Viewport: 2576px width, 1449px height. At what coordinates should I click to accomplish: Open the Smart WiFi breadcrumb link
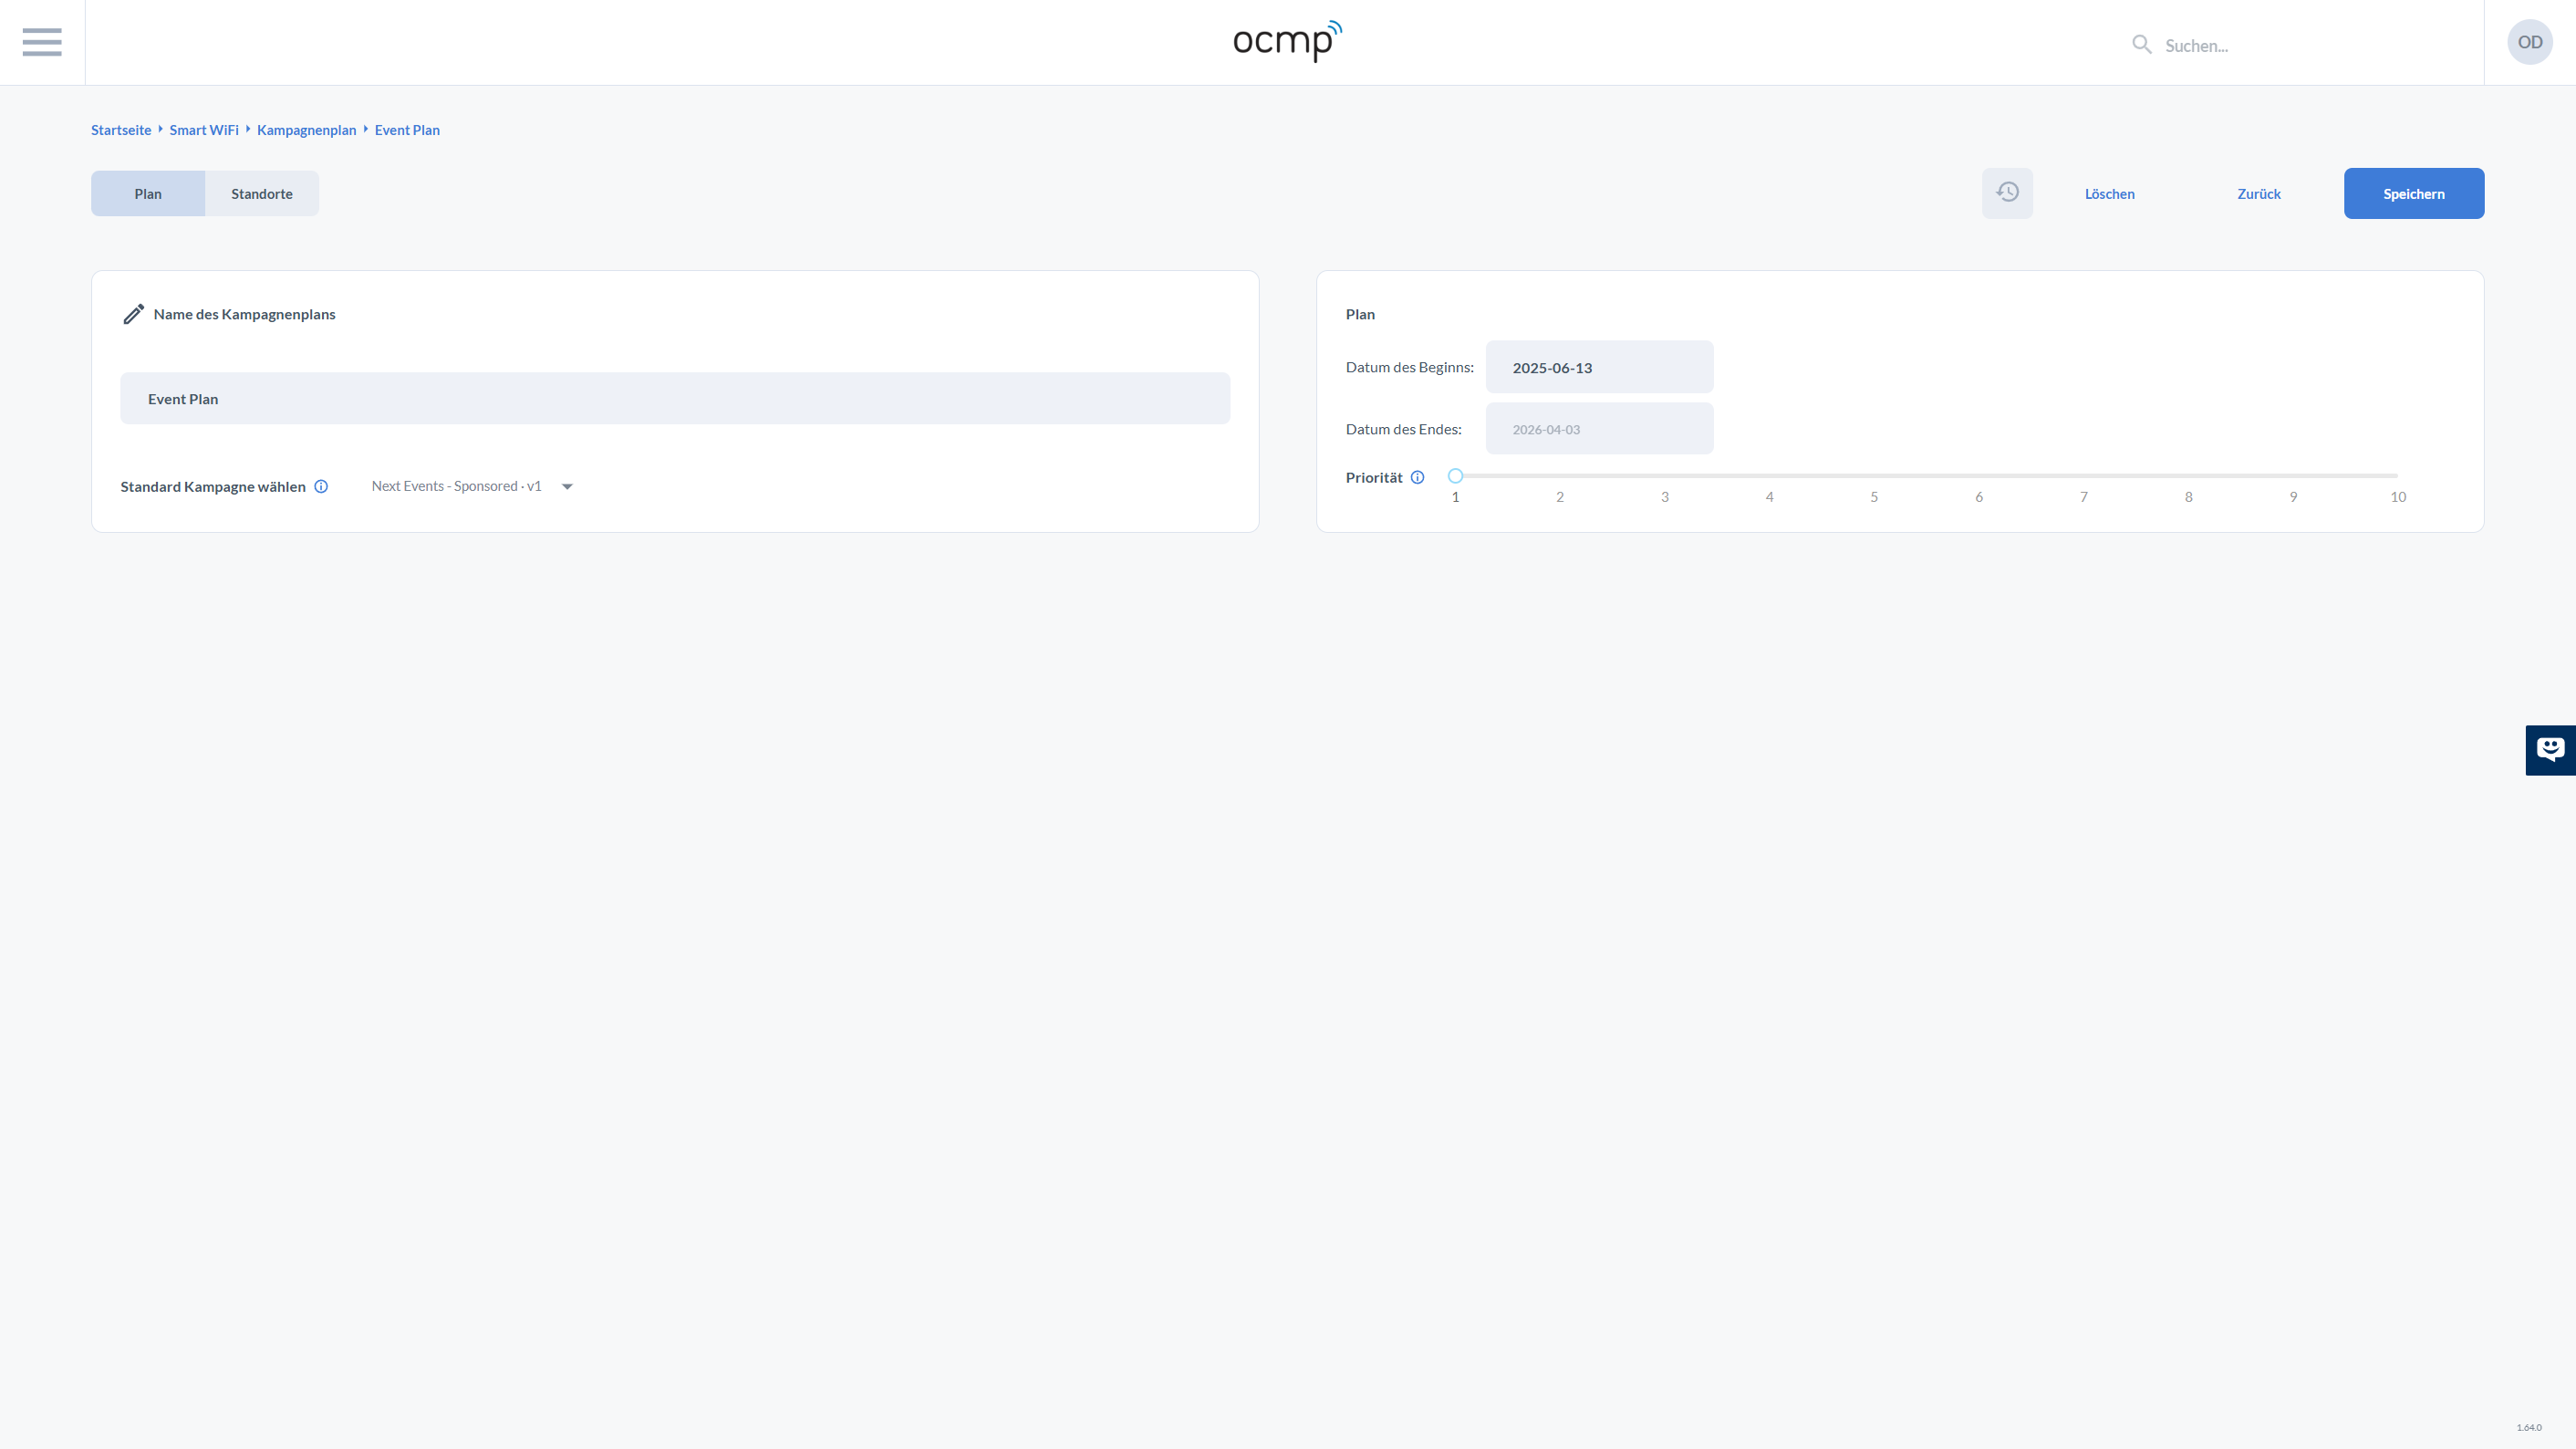[204, 130]
